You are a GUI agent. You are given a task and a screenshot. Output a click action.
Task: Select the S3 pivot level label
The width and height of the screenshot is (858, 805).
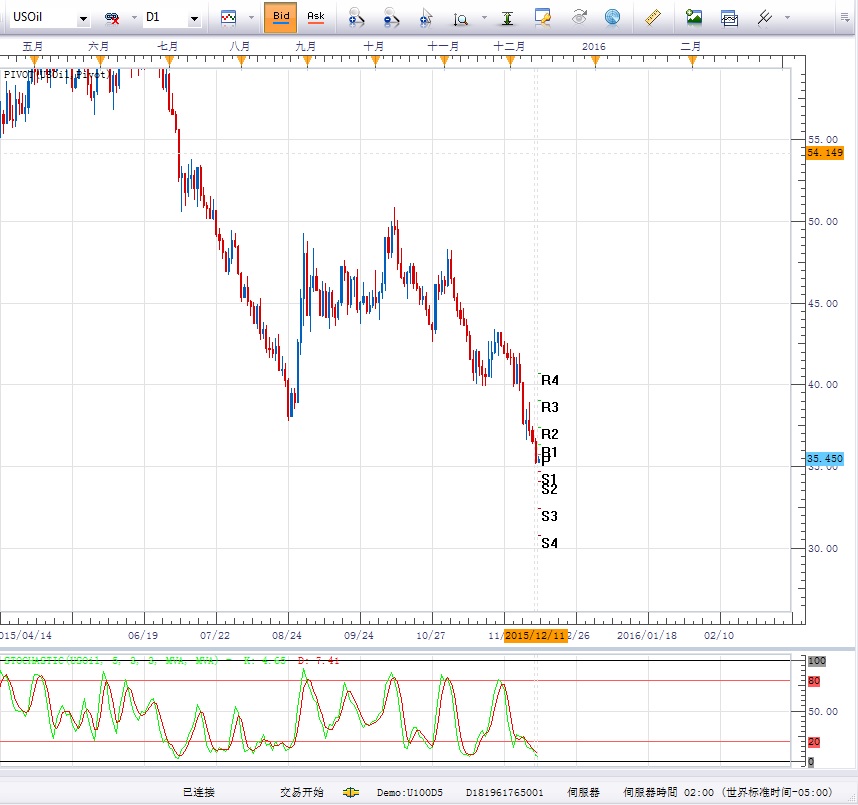tap(549, 516)
